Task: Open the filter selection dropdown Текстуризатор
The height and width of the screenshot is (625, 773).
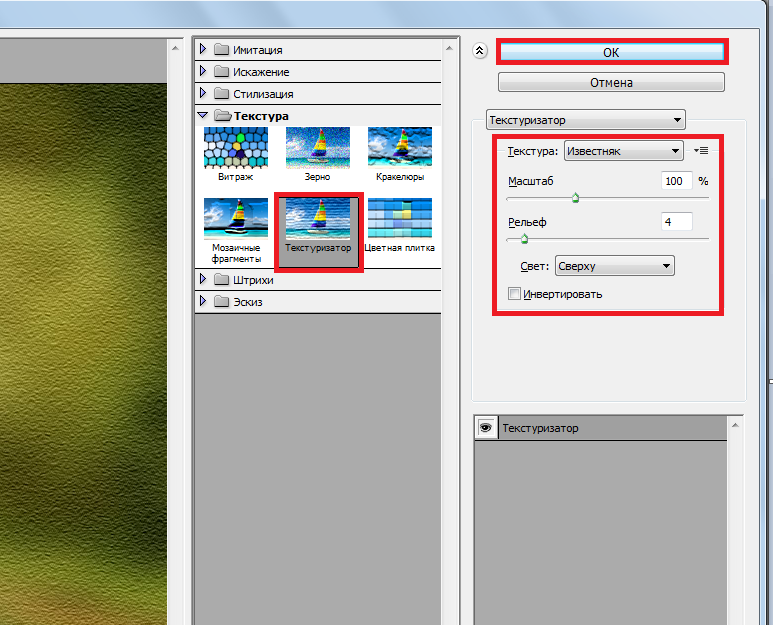Action: point(585,120)
